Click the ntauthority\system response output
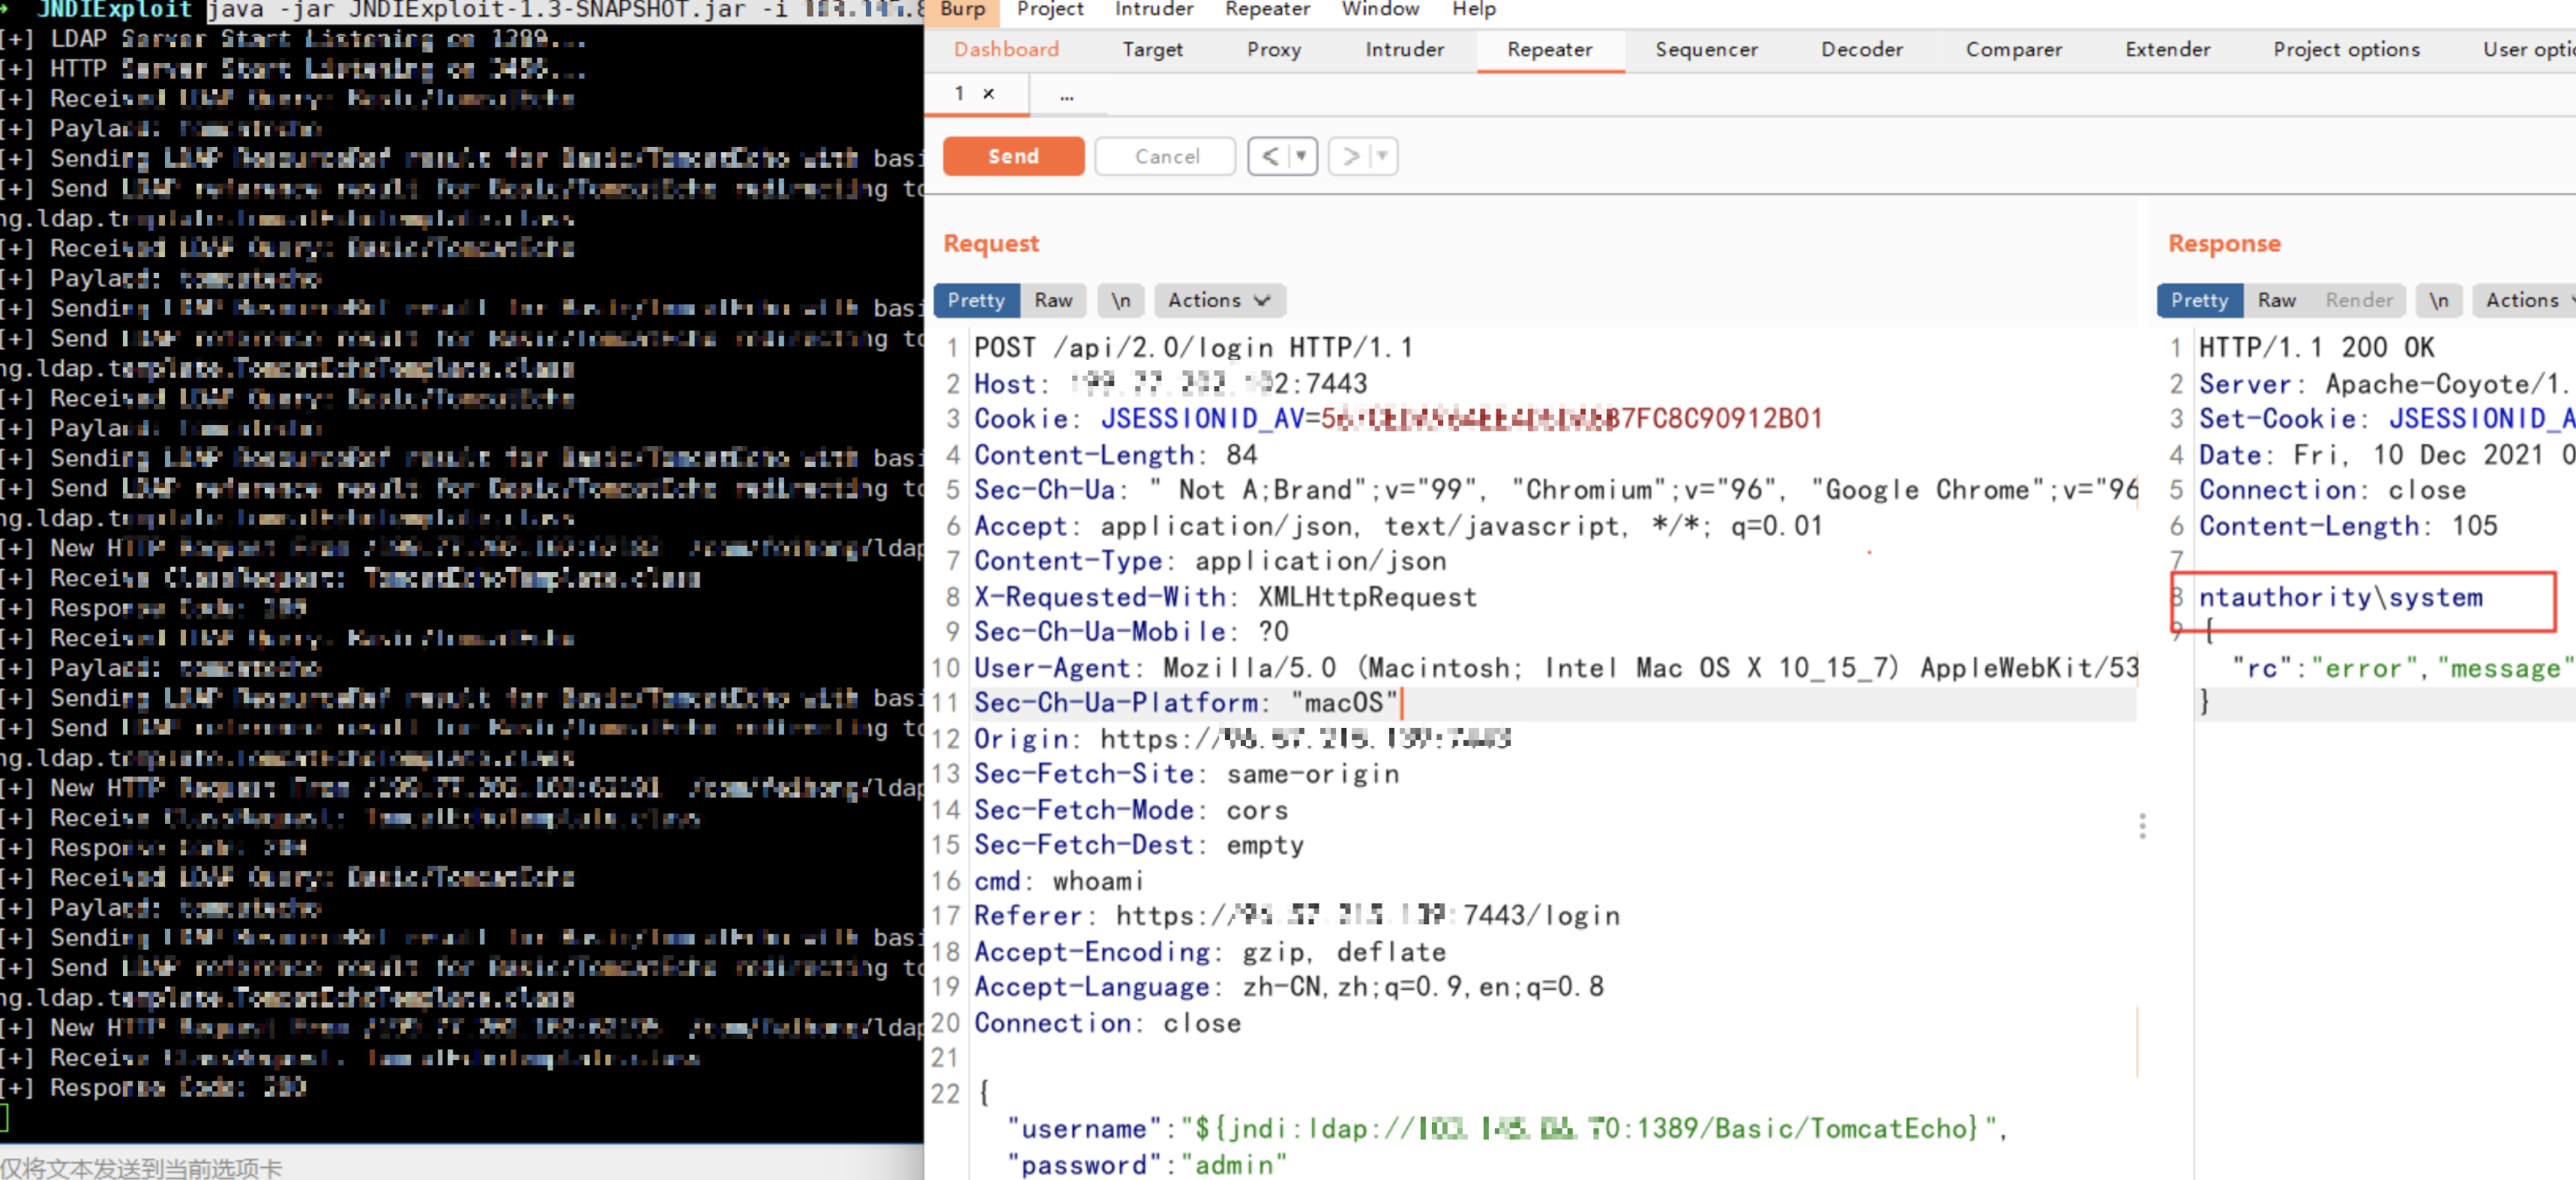The width and height of the screenshot is (2576, 1180). [2340, 598]
